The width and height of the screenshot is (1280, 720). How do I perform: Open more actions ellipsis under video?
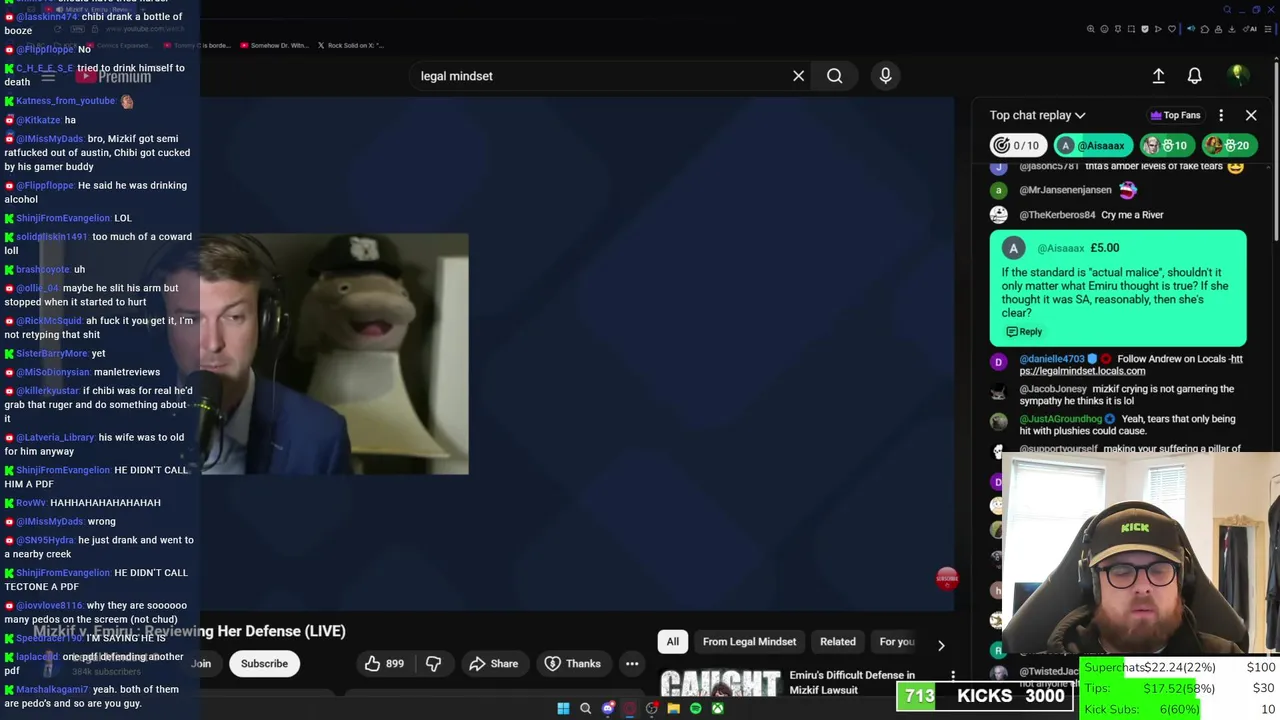[632, 663]
